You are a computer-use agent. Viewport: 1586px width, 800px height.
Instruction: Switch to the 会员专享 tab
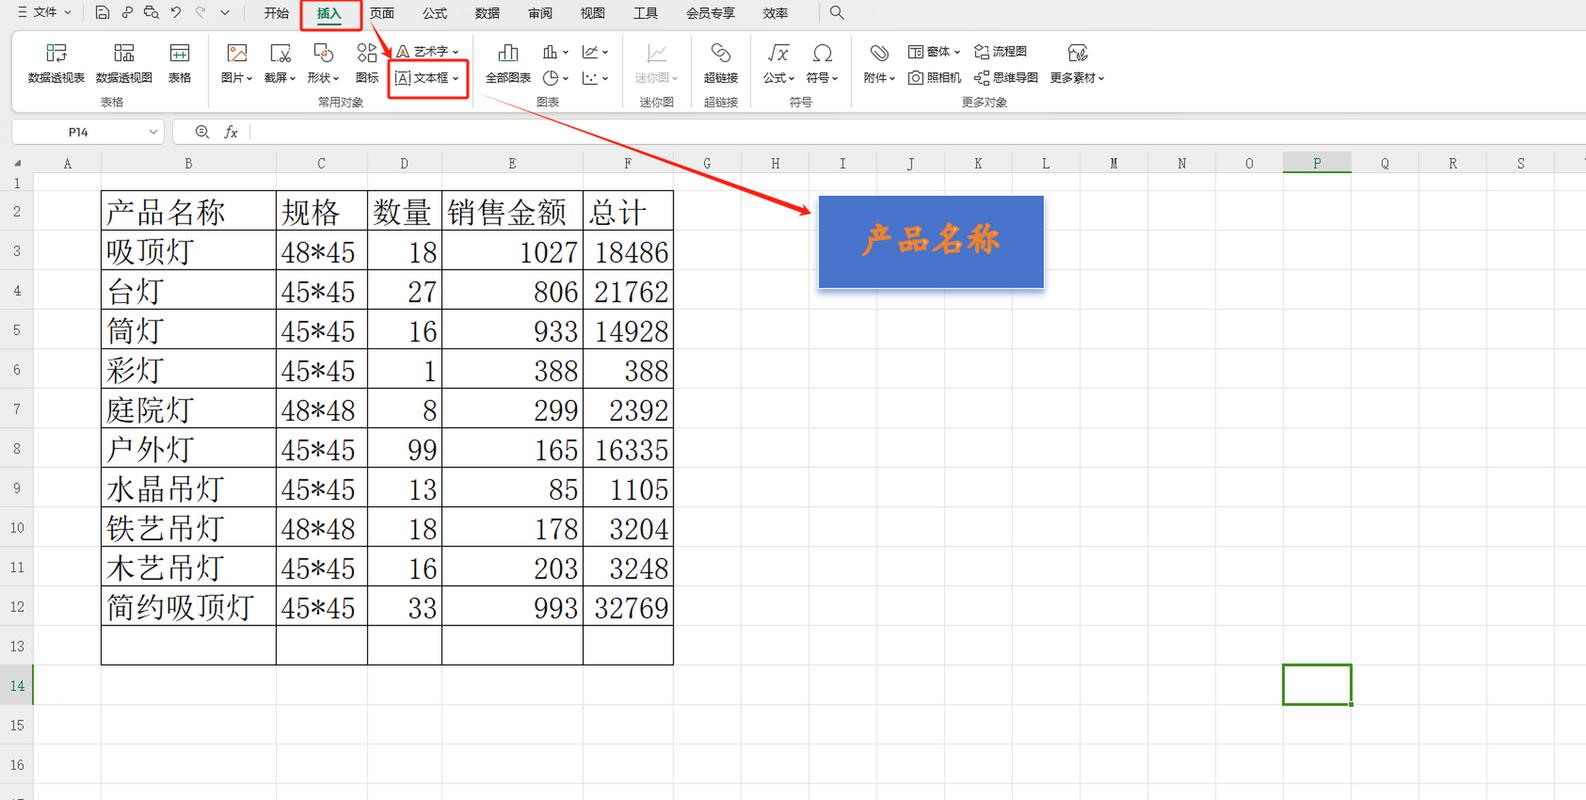pos(710,13)
